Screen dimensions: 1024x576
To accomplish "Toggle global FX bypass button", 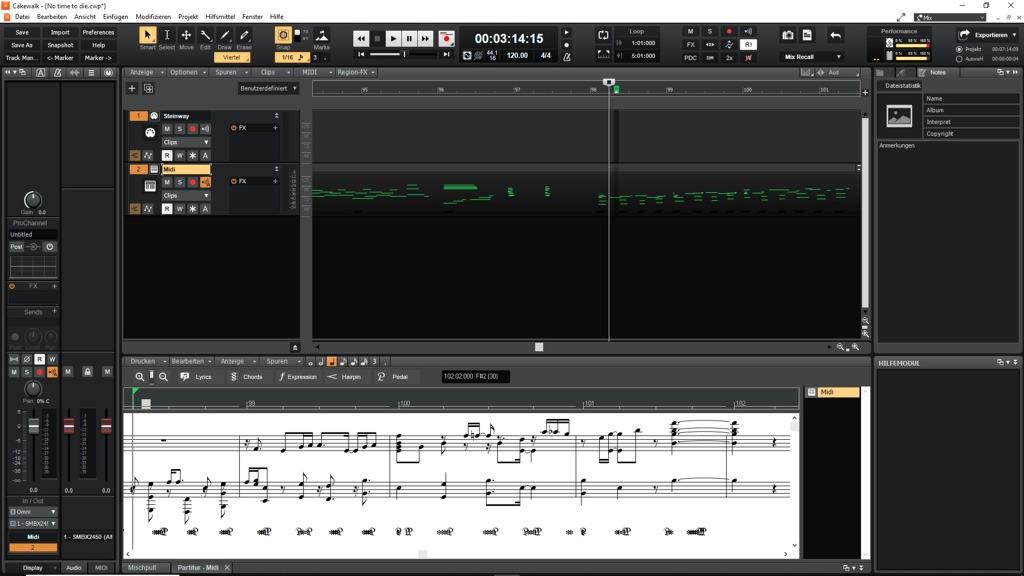I will click(690, 44).
